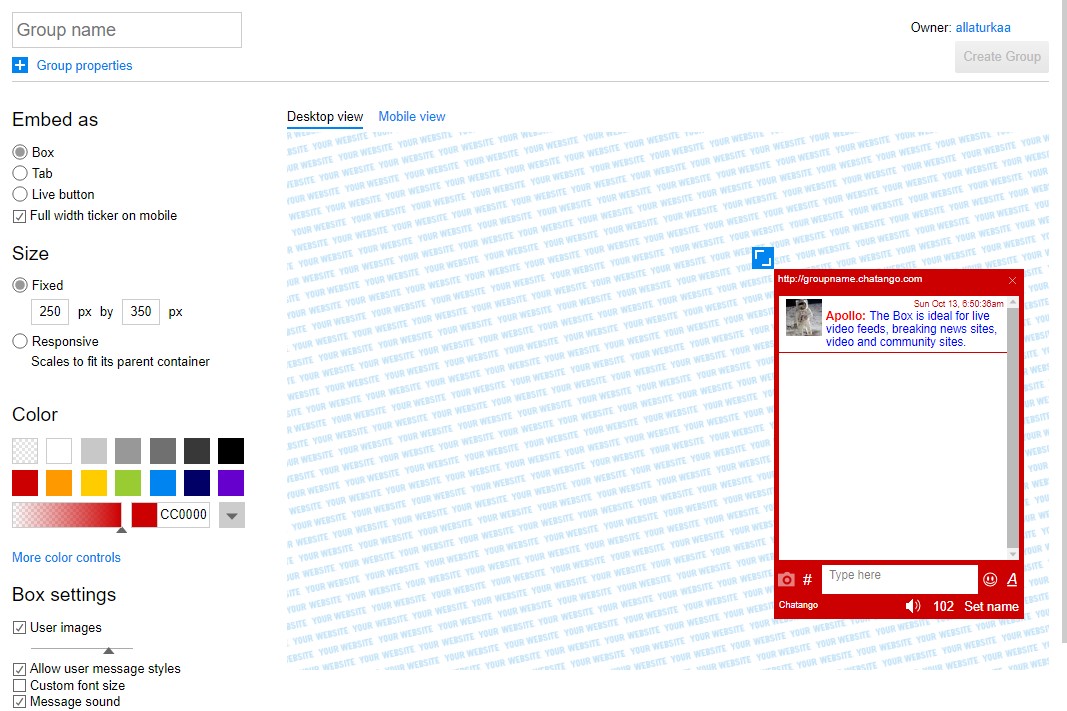Click the hashtag icon in chat box
The image size is (1067, 711).
point(808,580)
